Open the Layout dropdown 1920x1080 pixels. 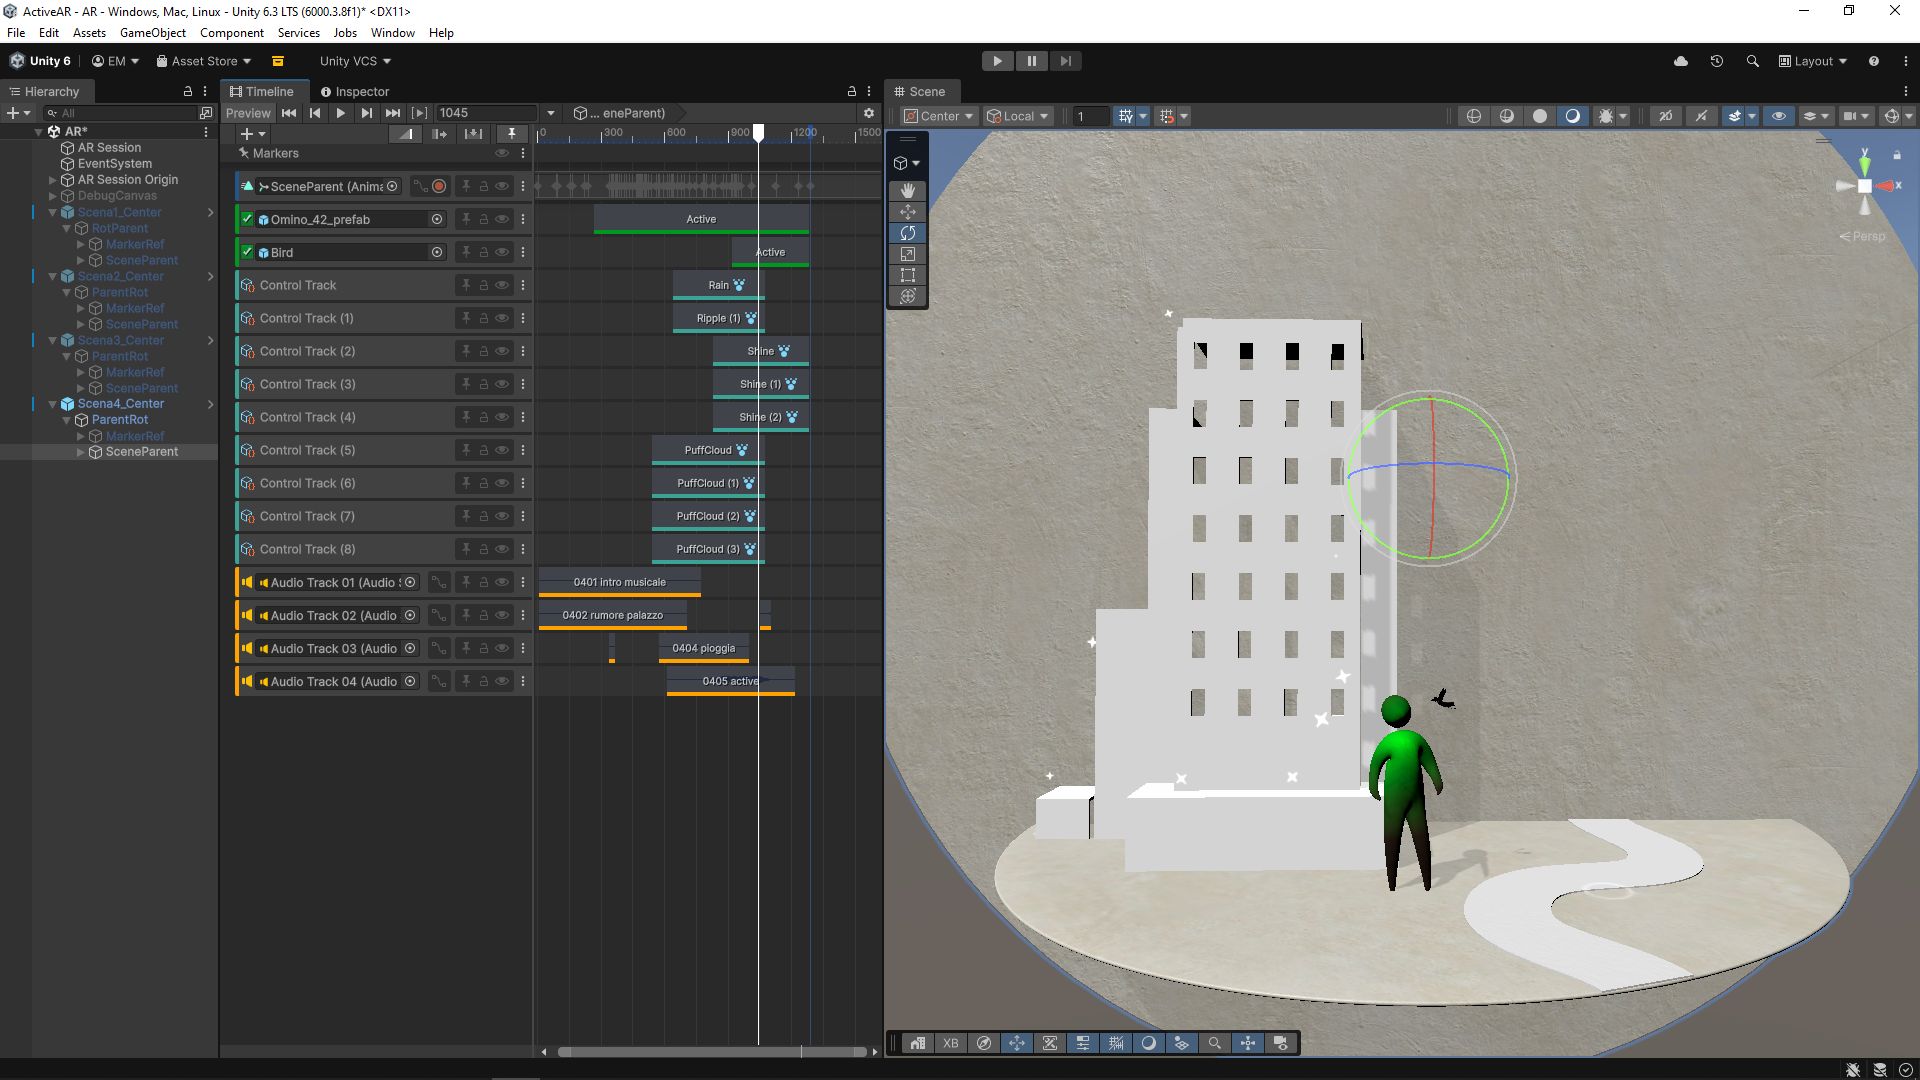(1813, 61)
